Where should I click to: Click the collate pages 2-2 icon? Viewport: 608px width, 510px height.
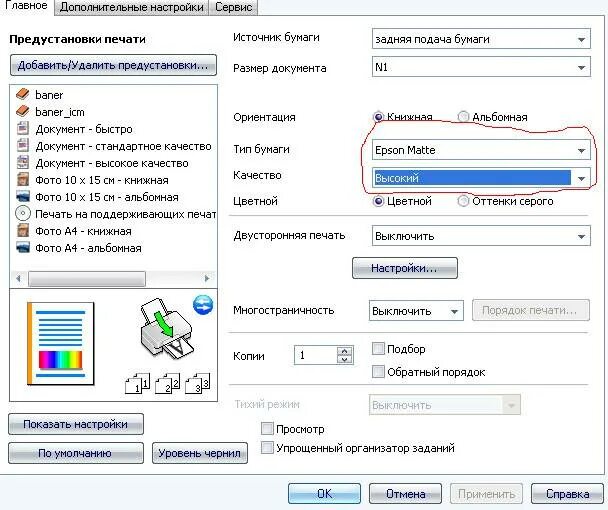(x=168, y=383)
